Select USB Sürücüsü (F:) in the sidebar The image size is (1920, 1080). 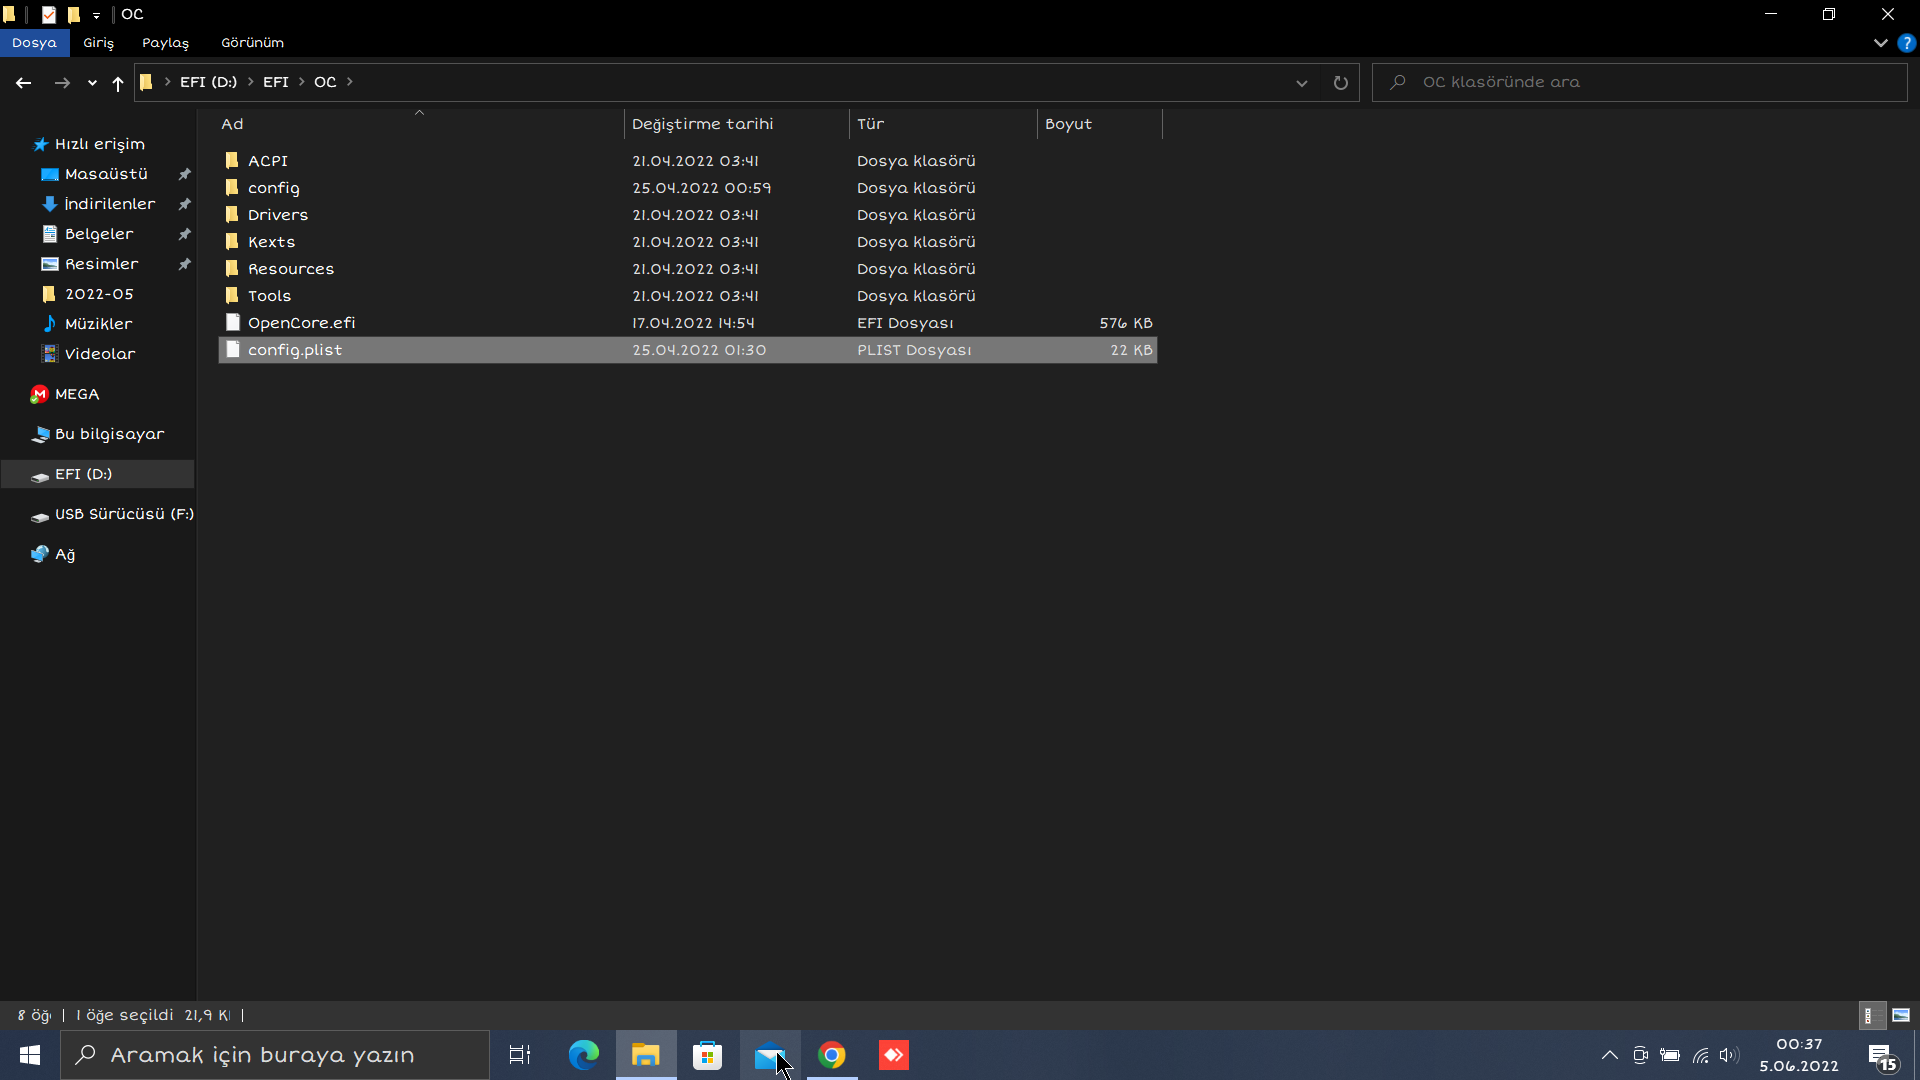(x=123, y=514)
